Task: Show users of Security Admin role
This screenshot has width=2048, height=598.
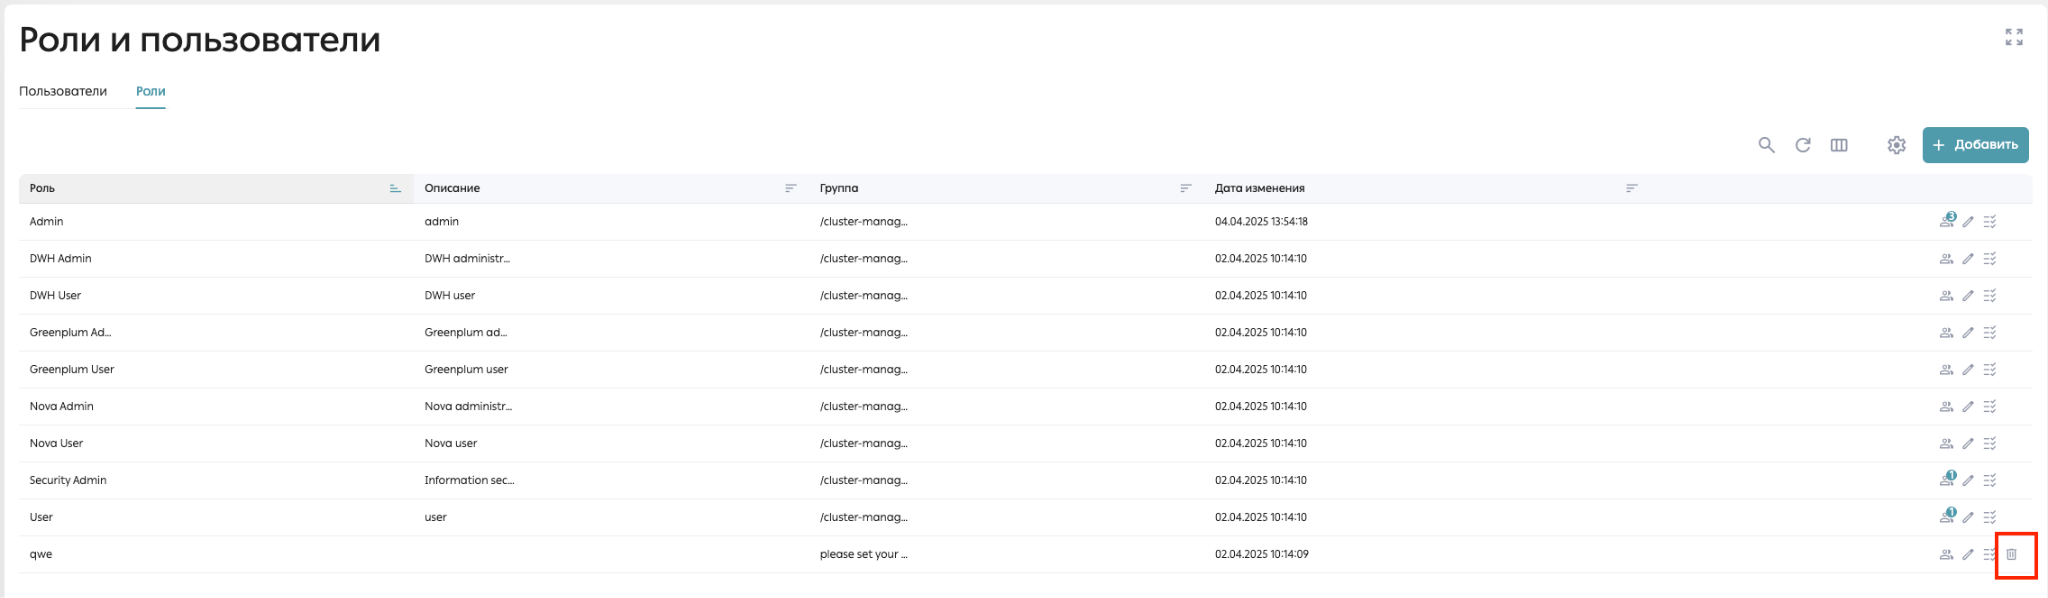Action: (1947, 479)
